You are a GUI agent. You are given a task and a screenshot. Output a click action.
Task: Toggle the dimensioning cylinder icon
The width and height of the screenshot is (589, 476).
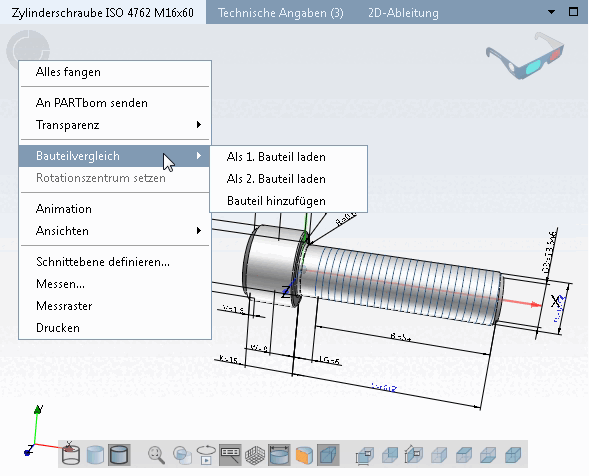point(279,455)
